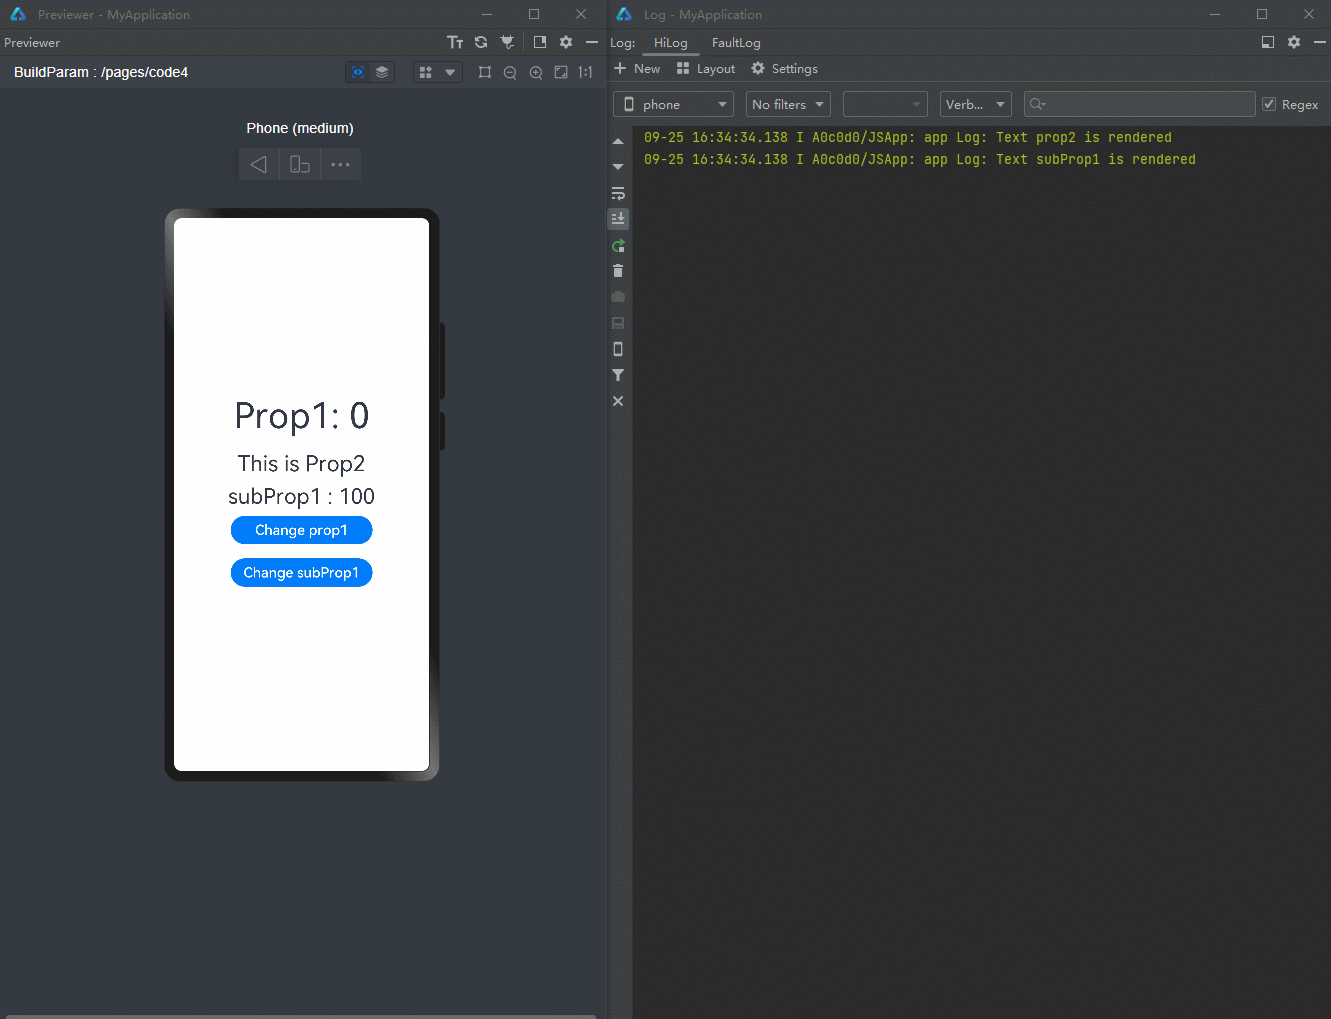Screen dimensions: 1331x1019
Task: Click the zoom out magnifier icon
Action: tap(510, 72)
